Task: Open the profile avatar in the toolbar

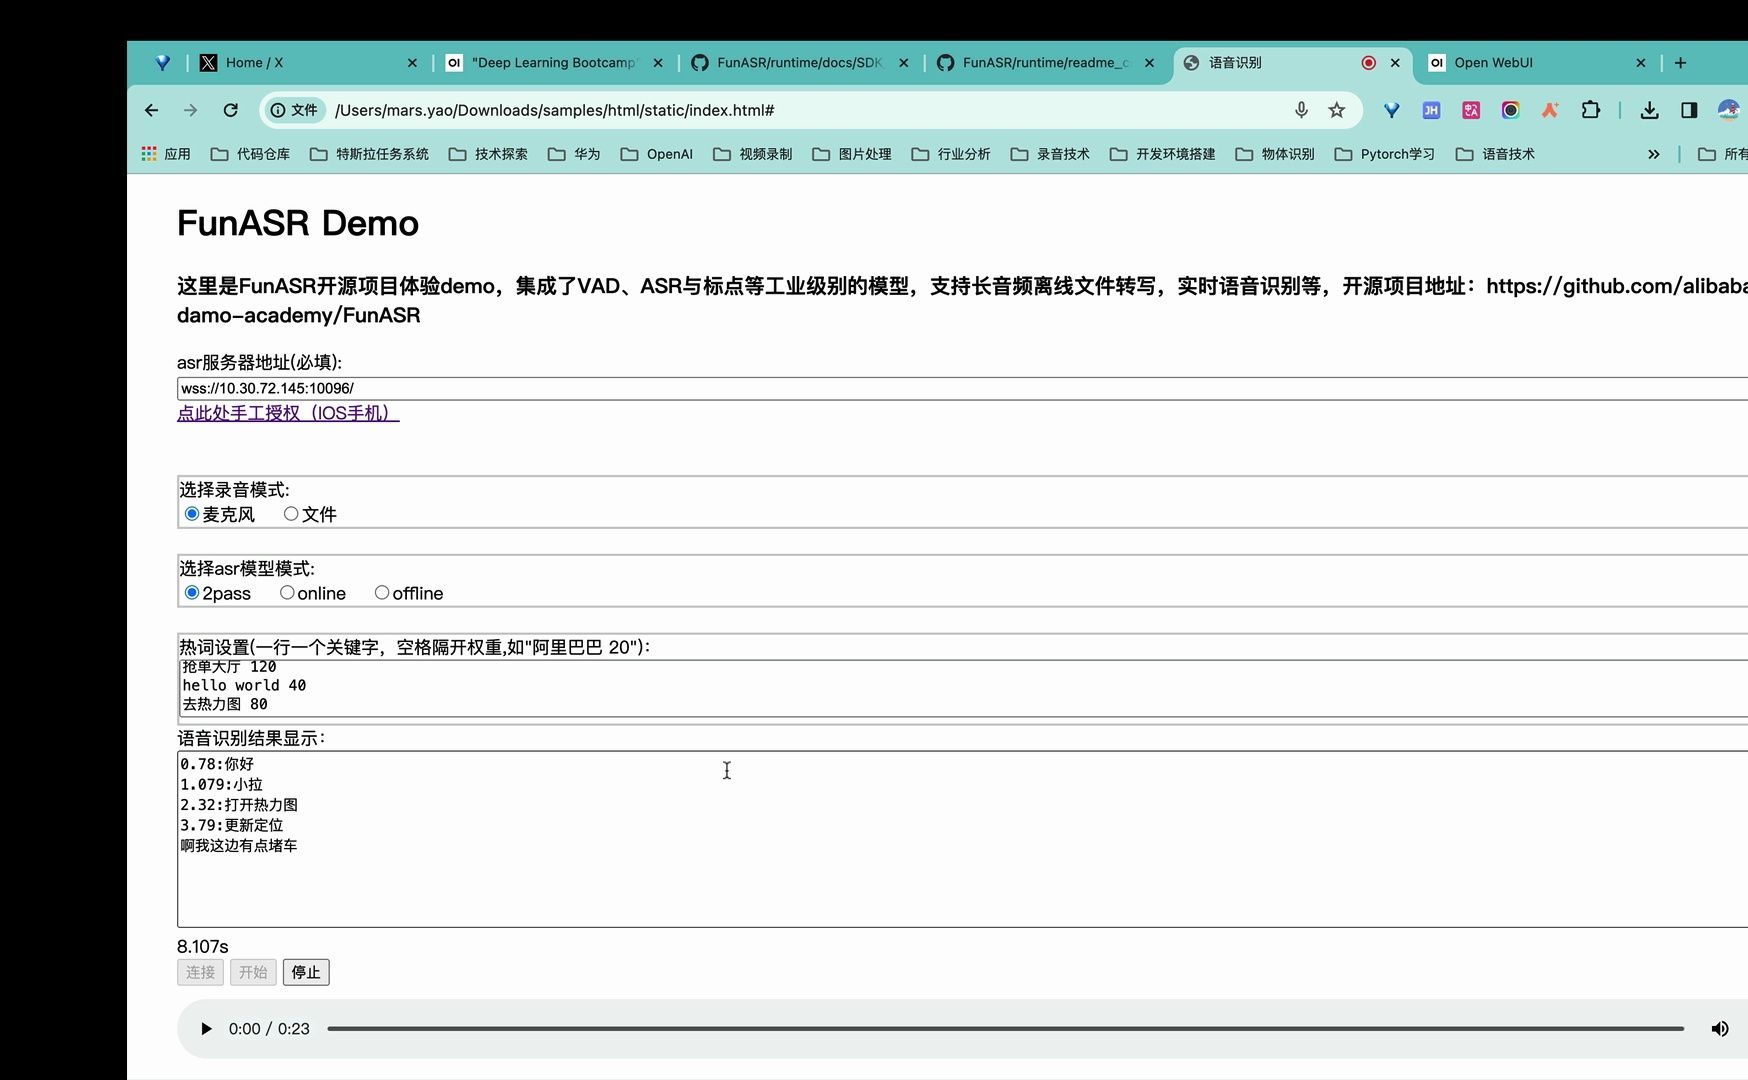Action: pyautogui.click(x=1729, y=110)
